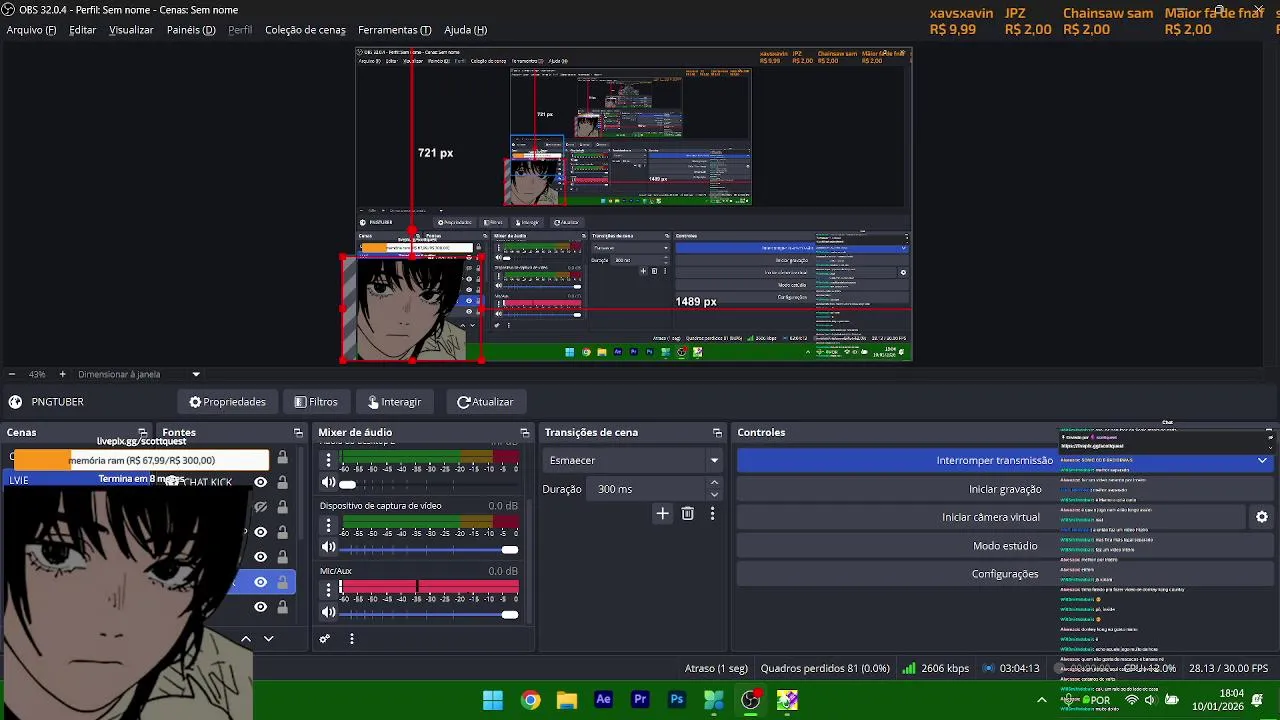
Task: Click Interromper transmissão to stop streaming
Action: click(x=994, y=460)
